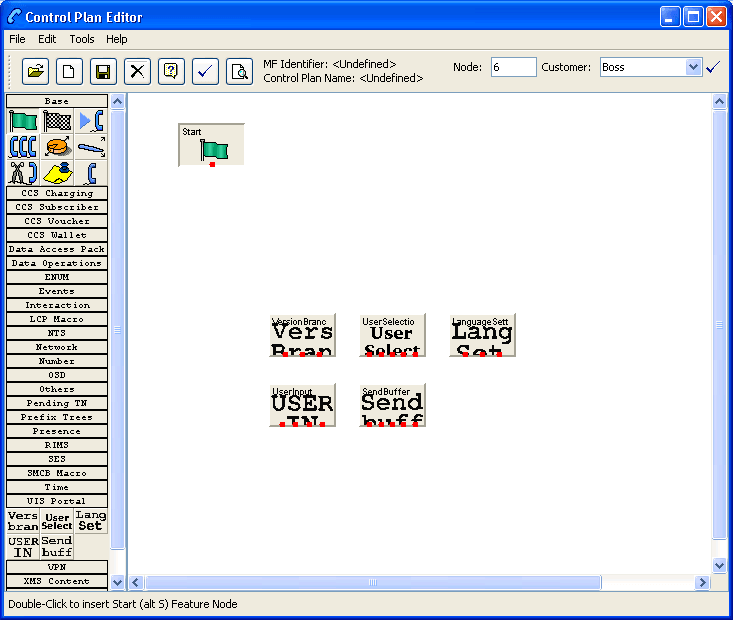Viewport: 733px width, 620px height.
Task: Select the play arrow with phone palette icon
Action: pyautogui.click(x=91, y=121)
